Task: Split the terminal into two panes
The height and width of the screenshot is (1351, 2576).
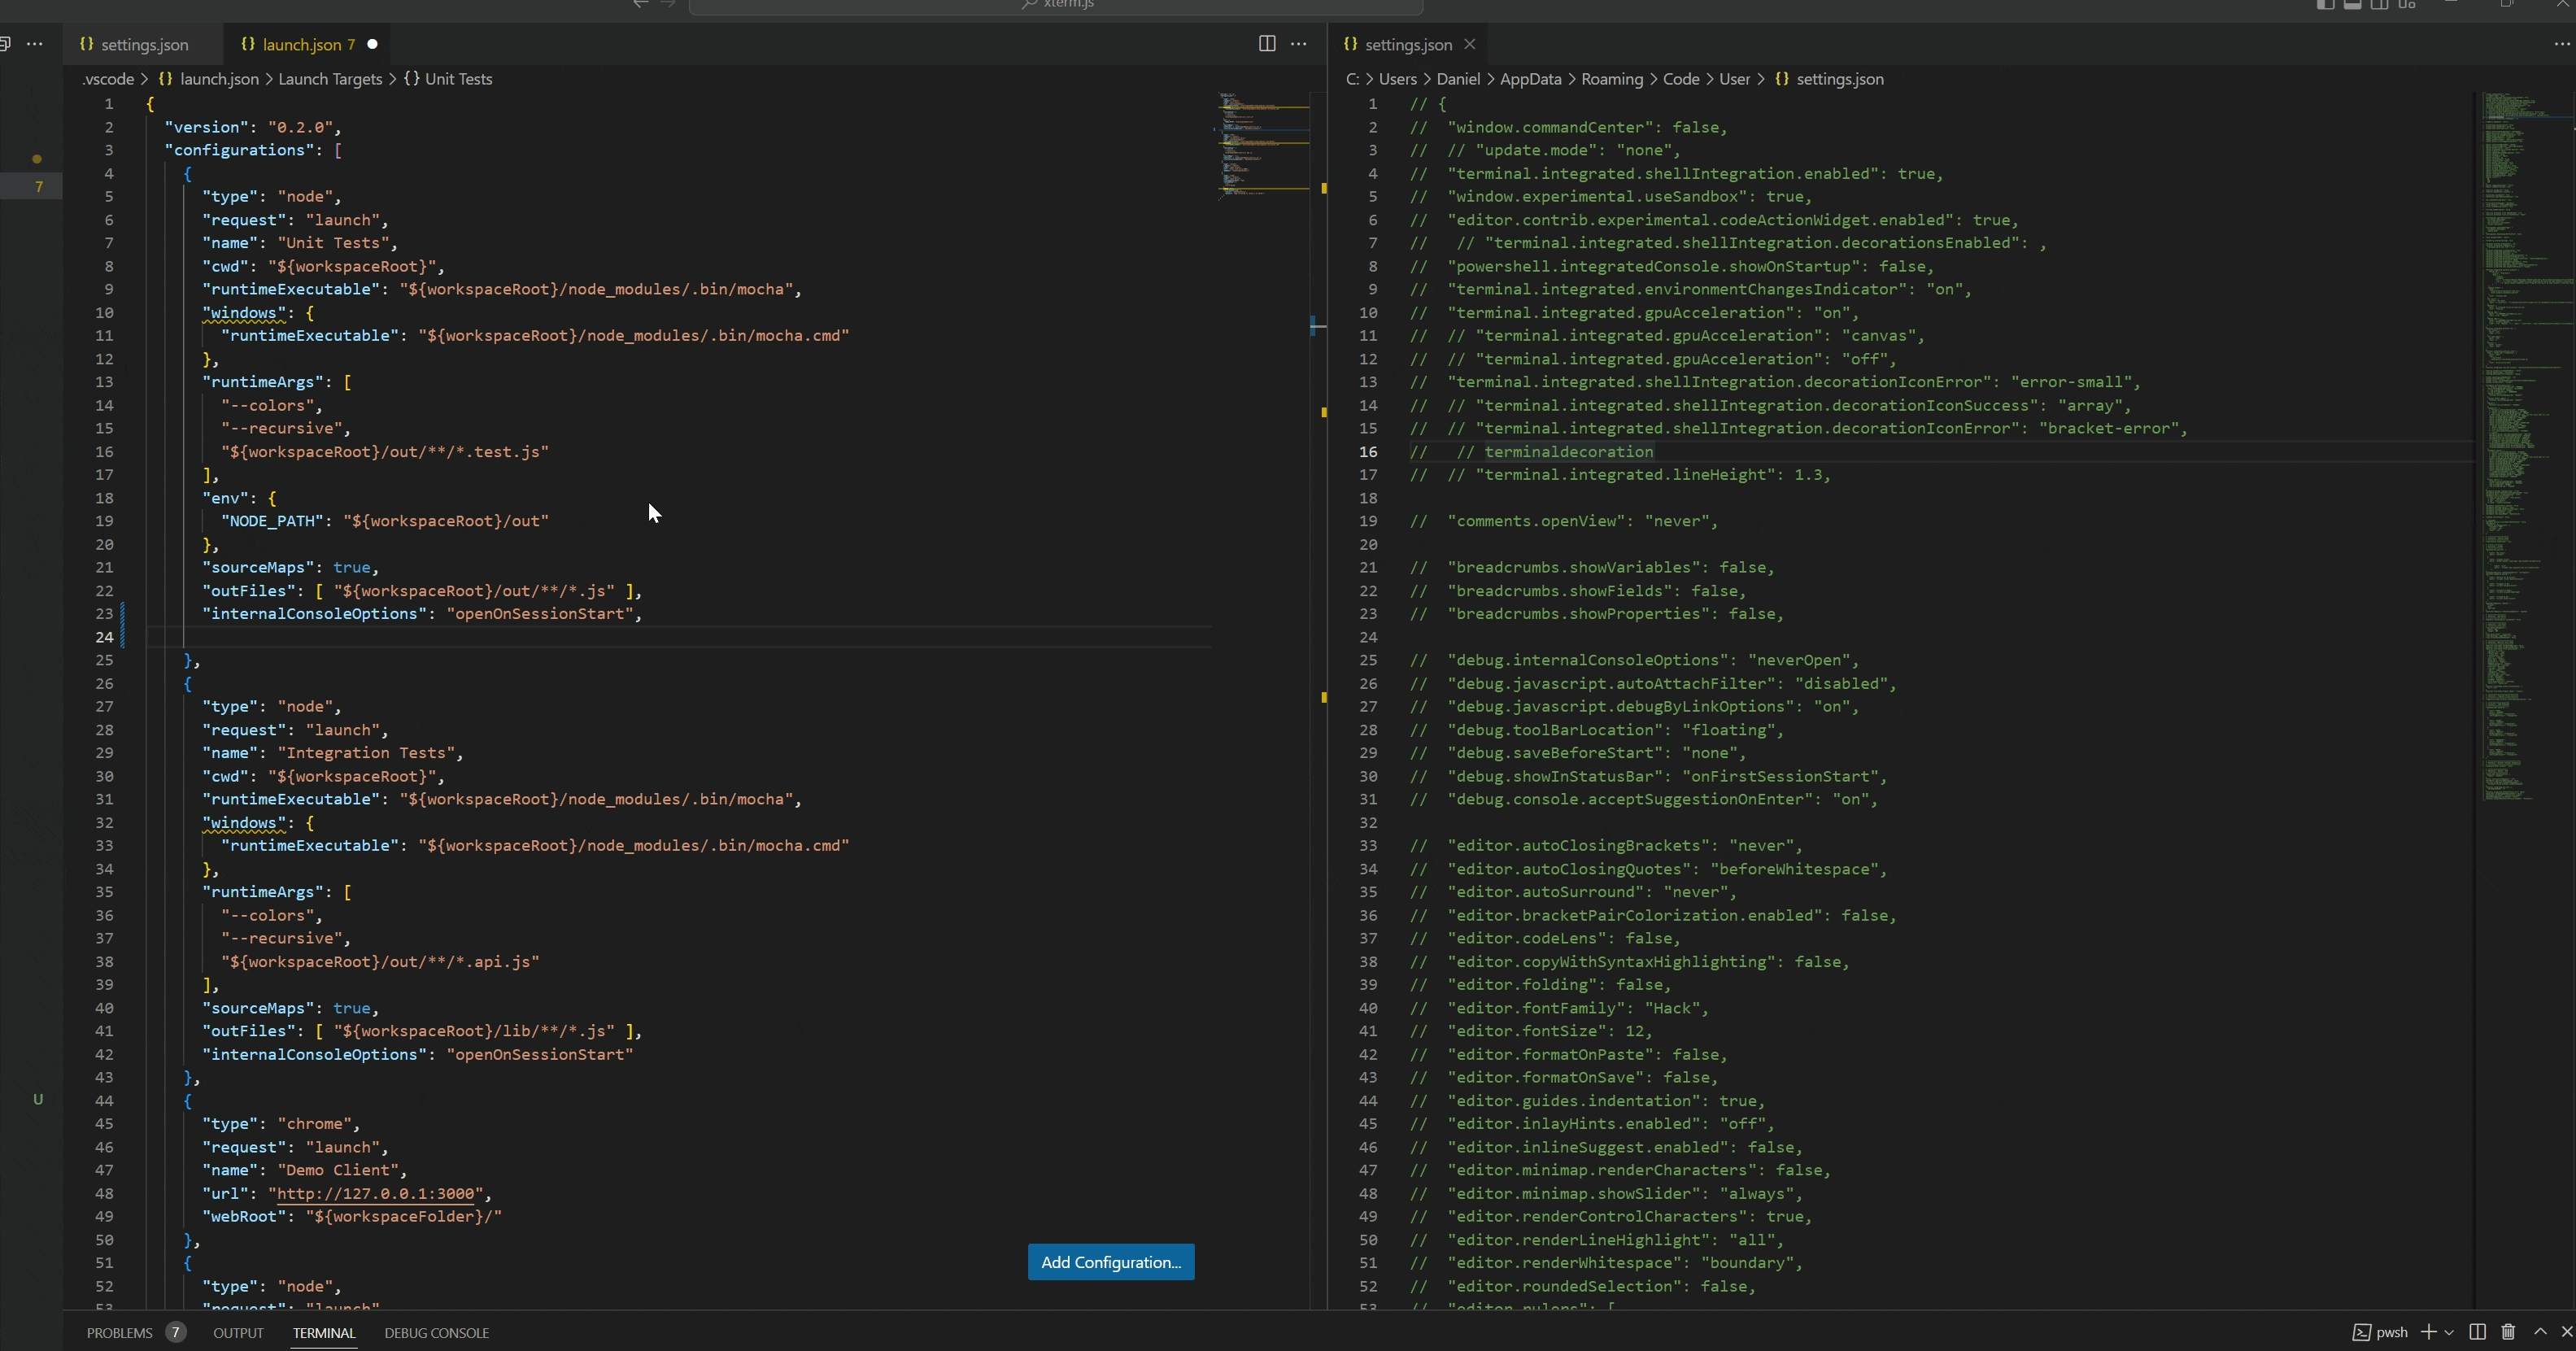Action: [x=2477, y=1333]
